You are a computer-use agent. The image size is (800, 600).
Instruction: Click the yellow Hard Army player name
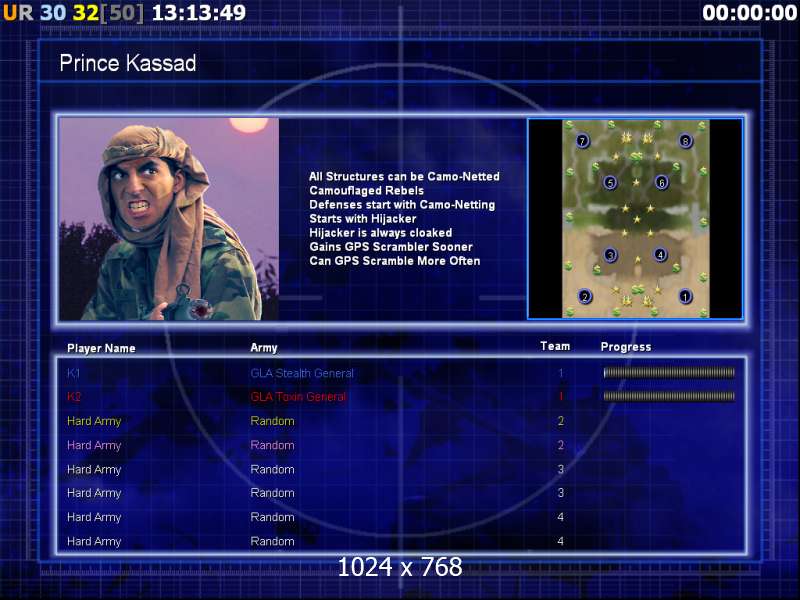coord(94,421)
